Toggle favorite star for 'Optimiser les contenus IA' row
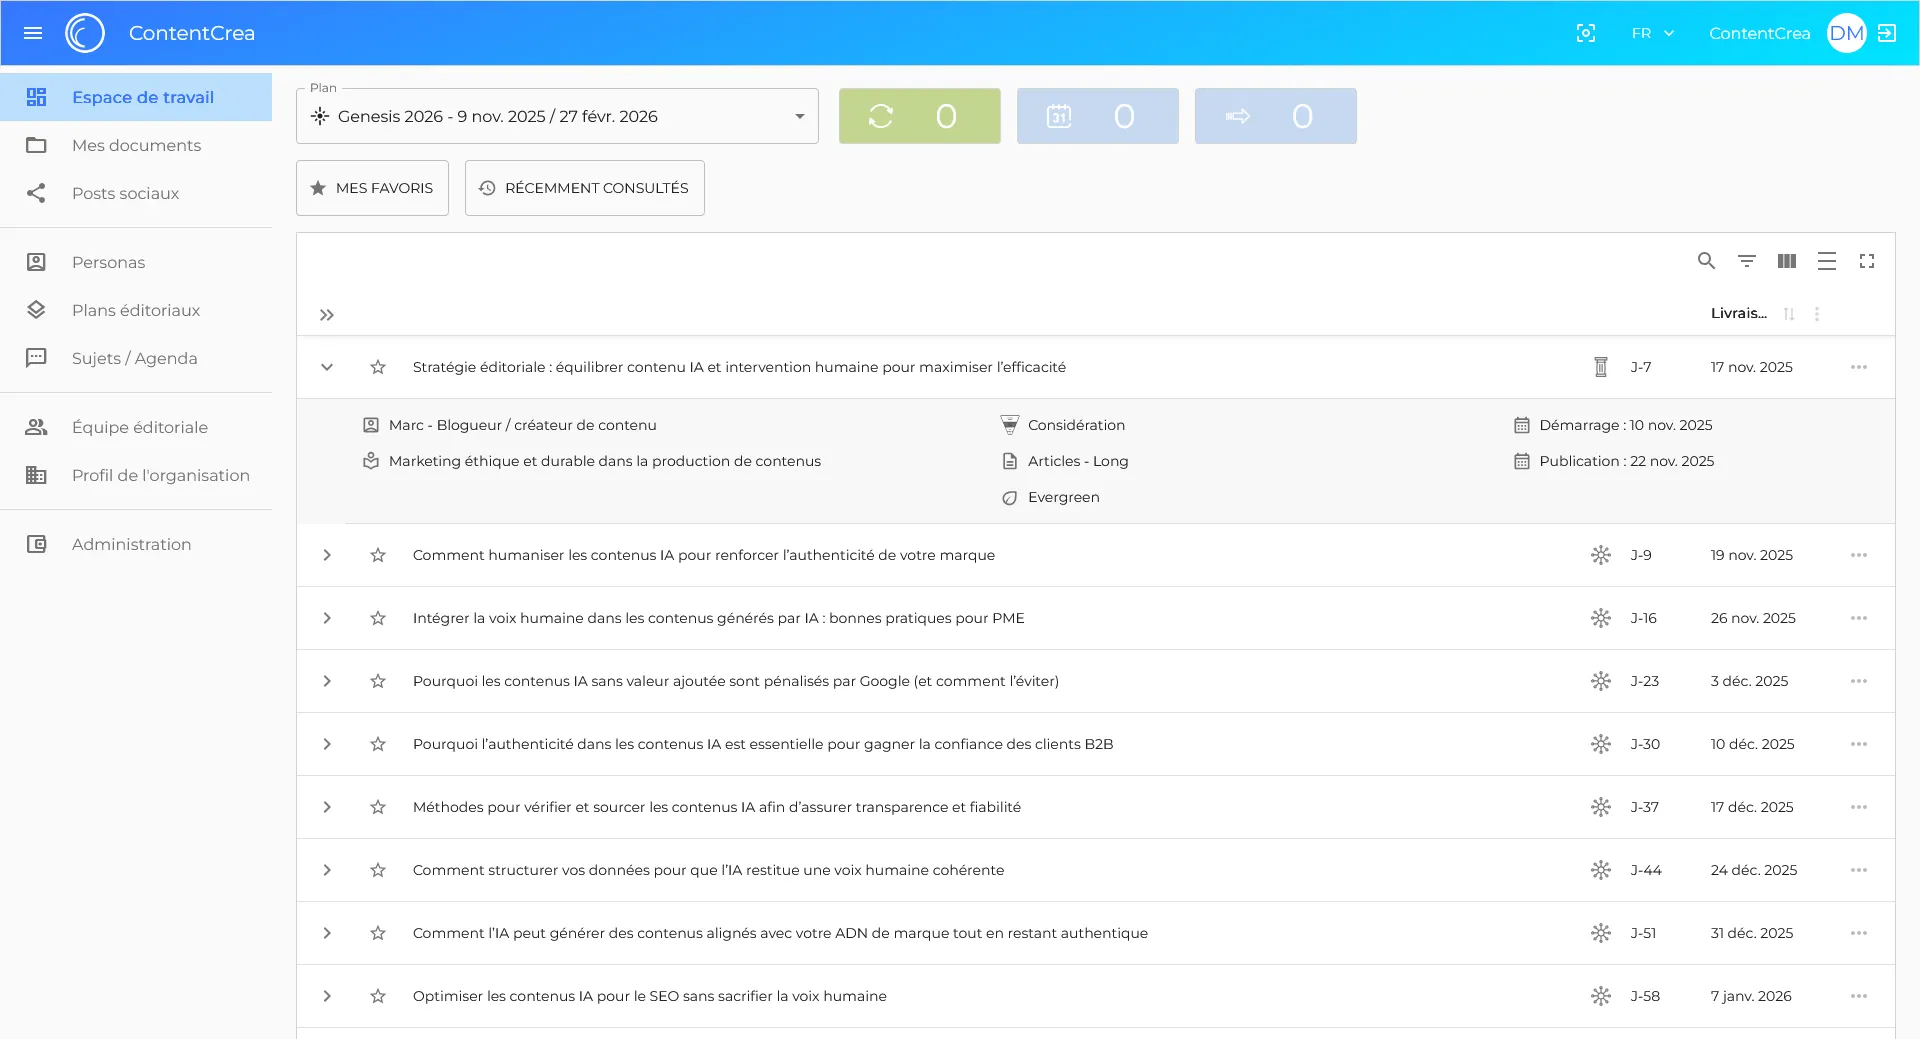This screenshot has height=1039, width=1920. pyautogui.click(x=378, y=996)
